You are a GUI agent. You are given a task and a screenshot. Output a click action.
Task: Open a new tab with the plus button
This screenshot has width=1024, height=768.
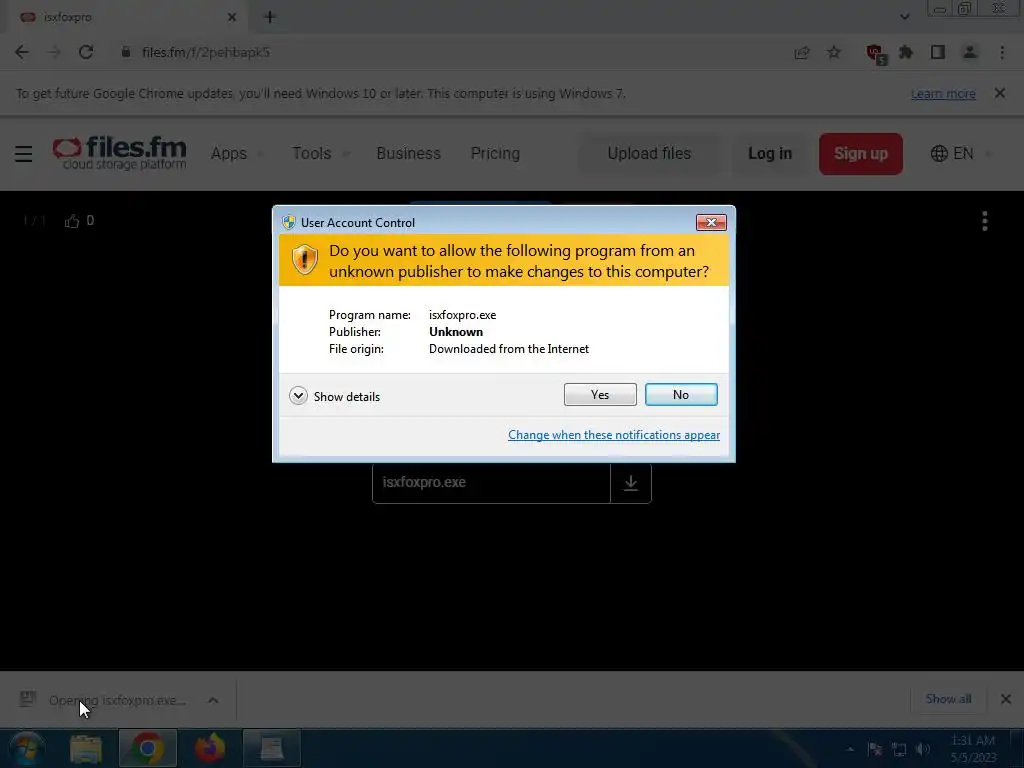tap(270, 17)
